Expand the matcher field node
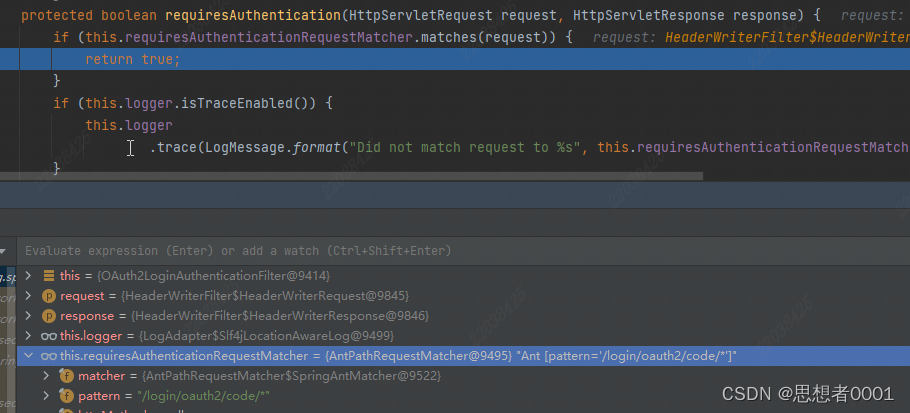The image size is (910, 413). tap(46, 376)
